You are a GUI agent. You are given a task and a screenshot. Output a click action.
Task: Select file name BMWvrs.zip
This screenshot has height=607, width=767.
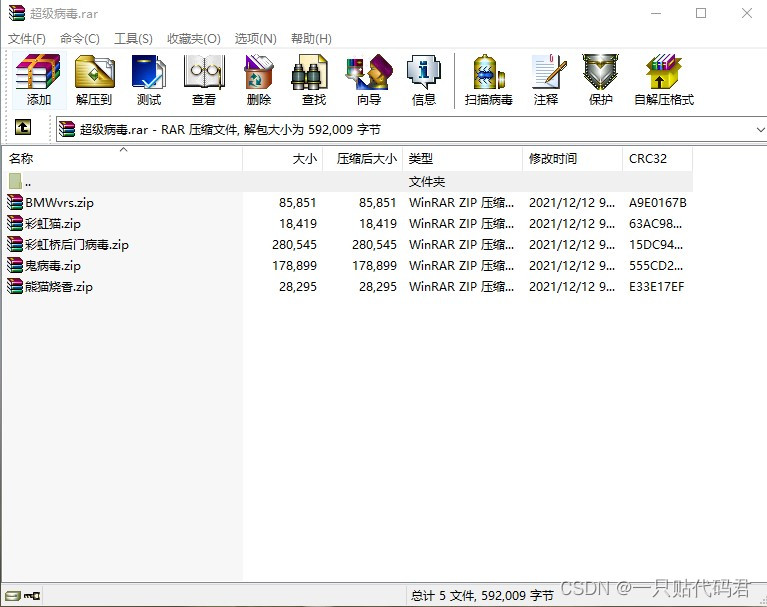pyautogui.click(x=59, y=202)
